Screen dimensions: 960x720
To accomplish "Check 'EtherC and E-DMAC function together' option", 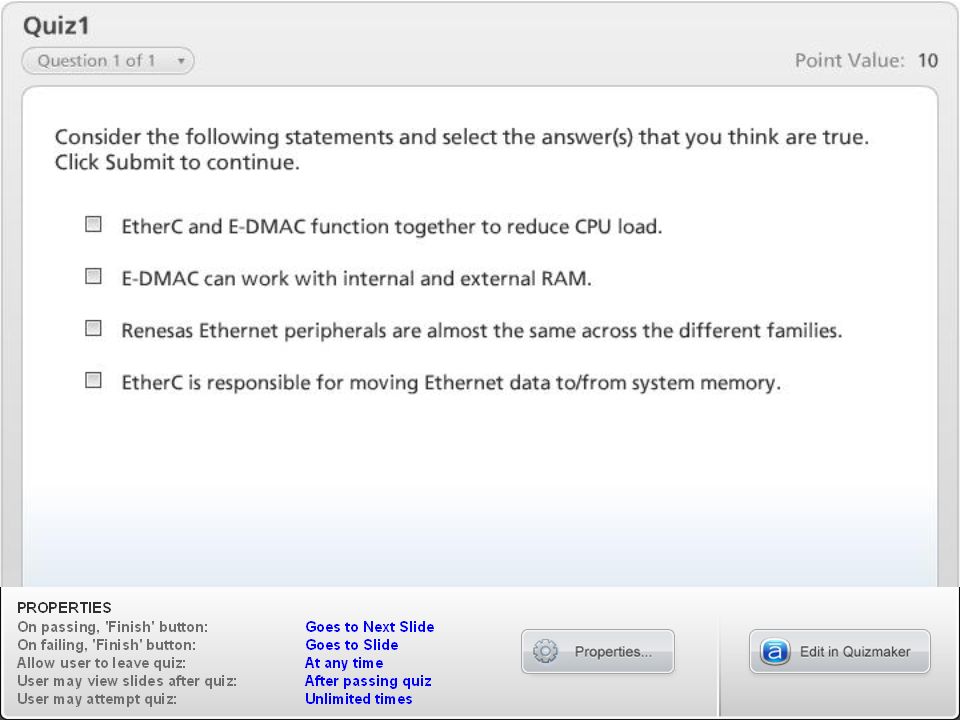I will pyautogui.click(x=93, y=224).
